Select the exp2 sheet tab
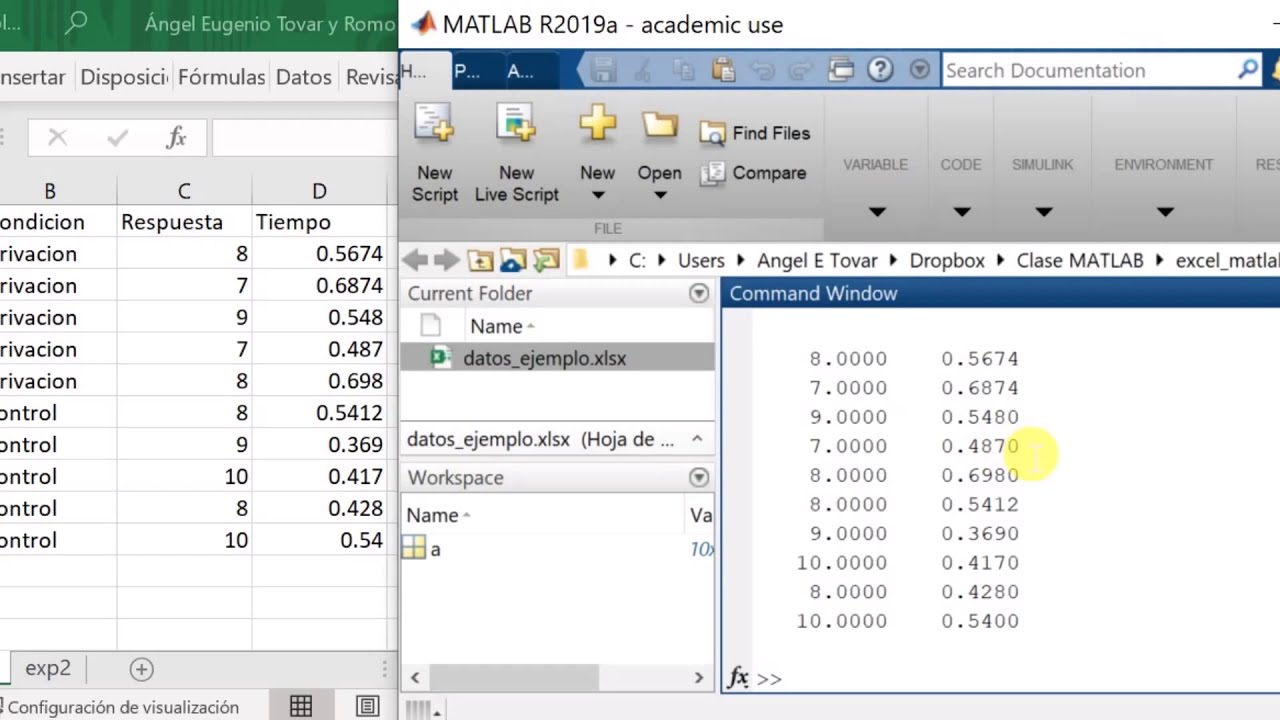The image size is (1280, 720). [x=48, y=668]
